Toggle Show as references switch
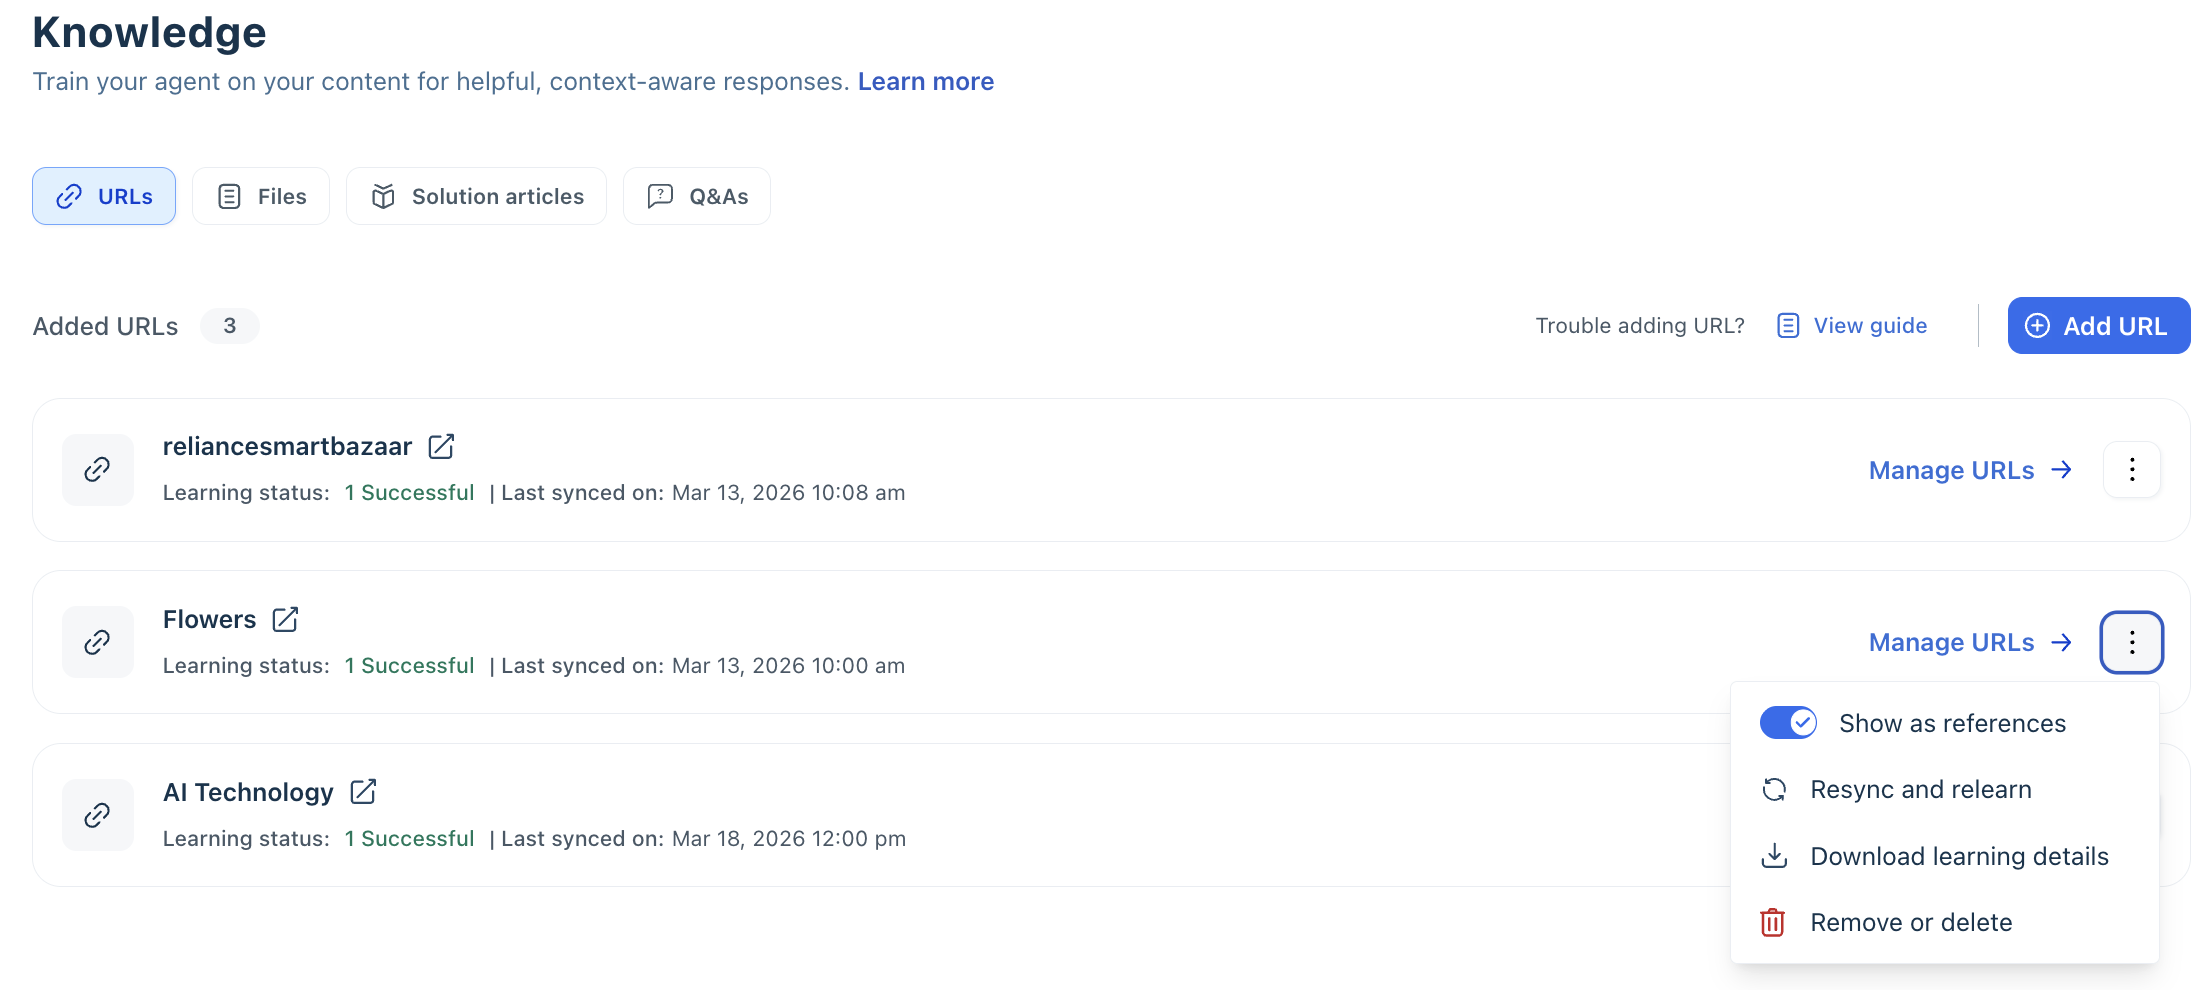2210x990 pixels. pyautogui.click(x=1788, y=722)
